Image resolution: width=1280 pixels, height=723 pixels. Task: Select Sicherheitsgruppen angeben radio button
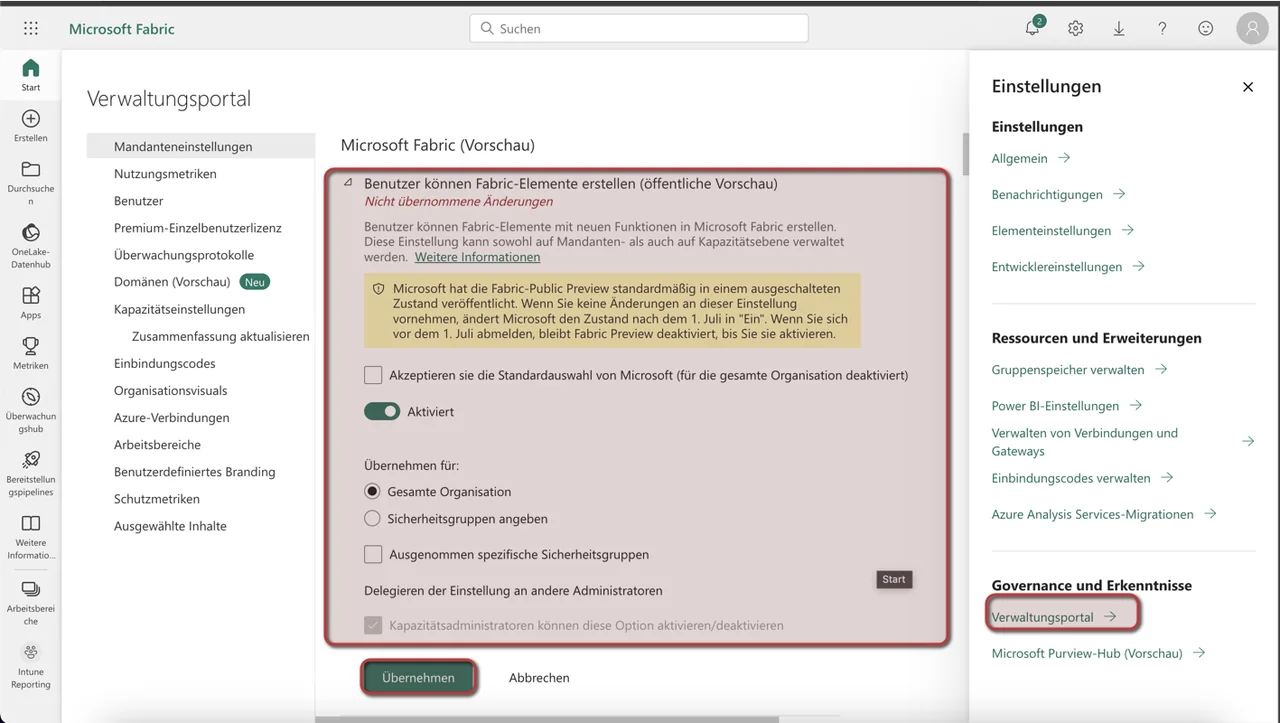pyautogui.click(x=372, y=518)
